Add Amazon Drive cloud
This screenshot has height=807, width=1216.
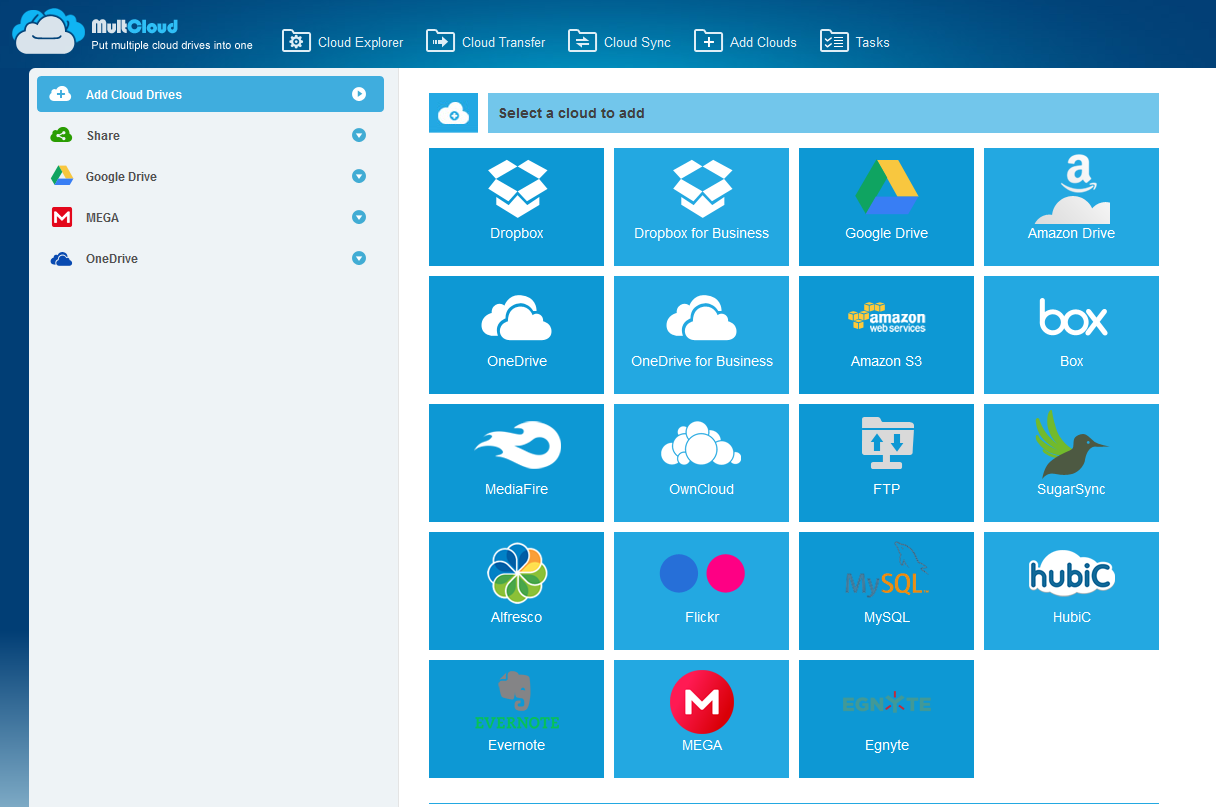coord(1071,207)
